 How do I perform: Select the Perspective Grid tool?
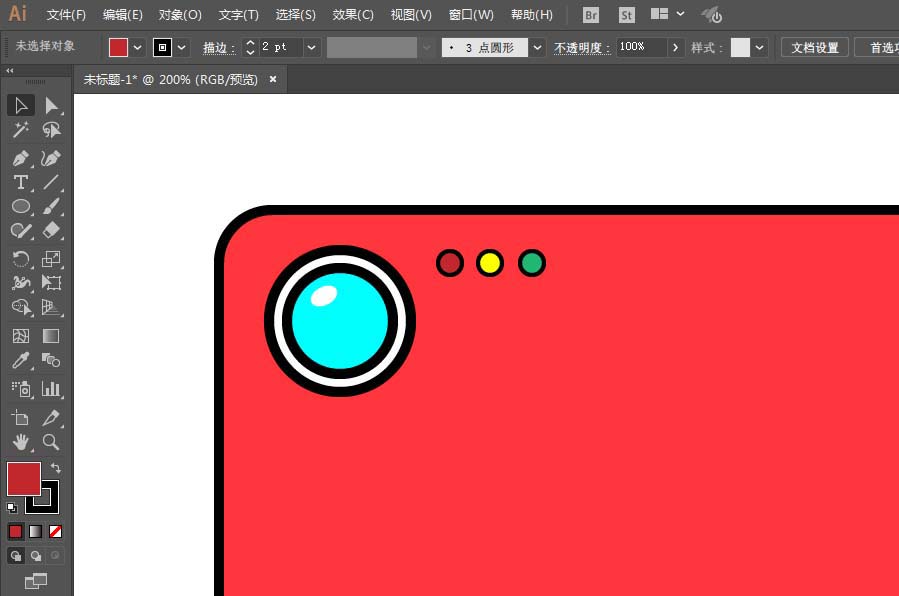51,308
